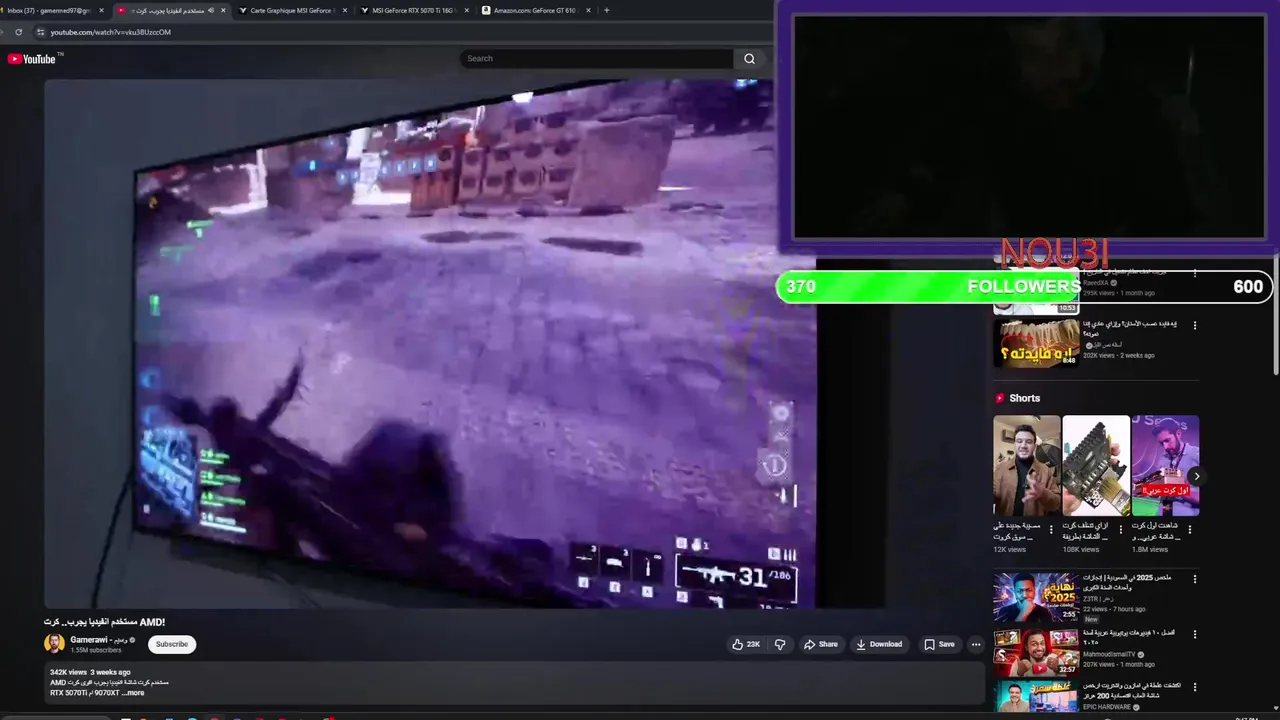Switch to the Inbox (37) Gmail tab

pyautogui.click(x=49, y=10)
